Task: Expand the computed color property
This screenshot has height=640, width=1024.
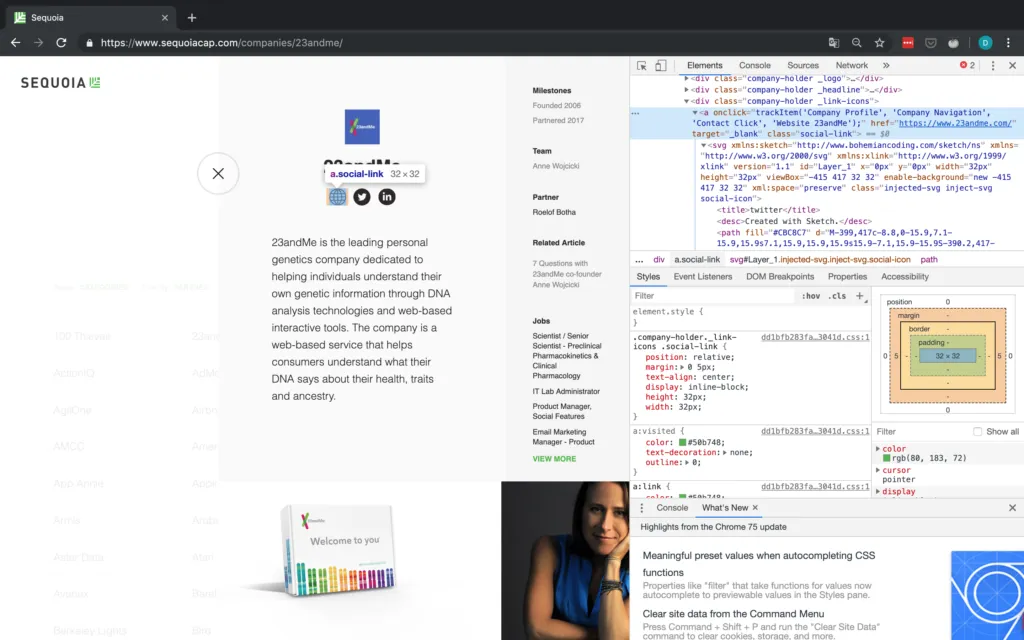Action: [878, 449]
